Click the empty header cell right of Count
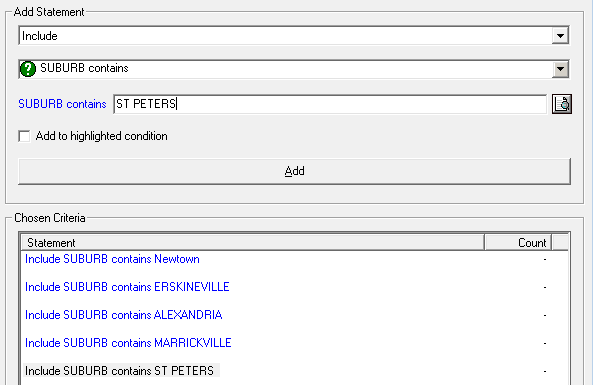The height and width of the screenshot is (385, 593). (x=560, y=242)
